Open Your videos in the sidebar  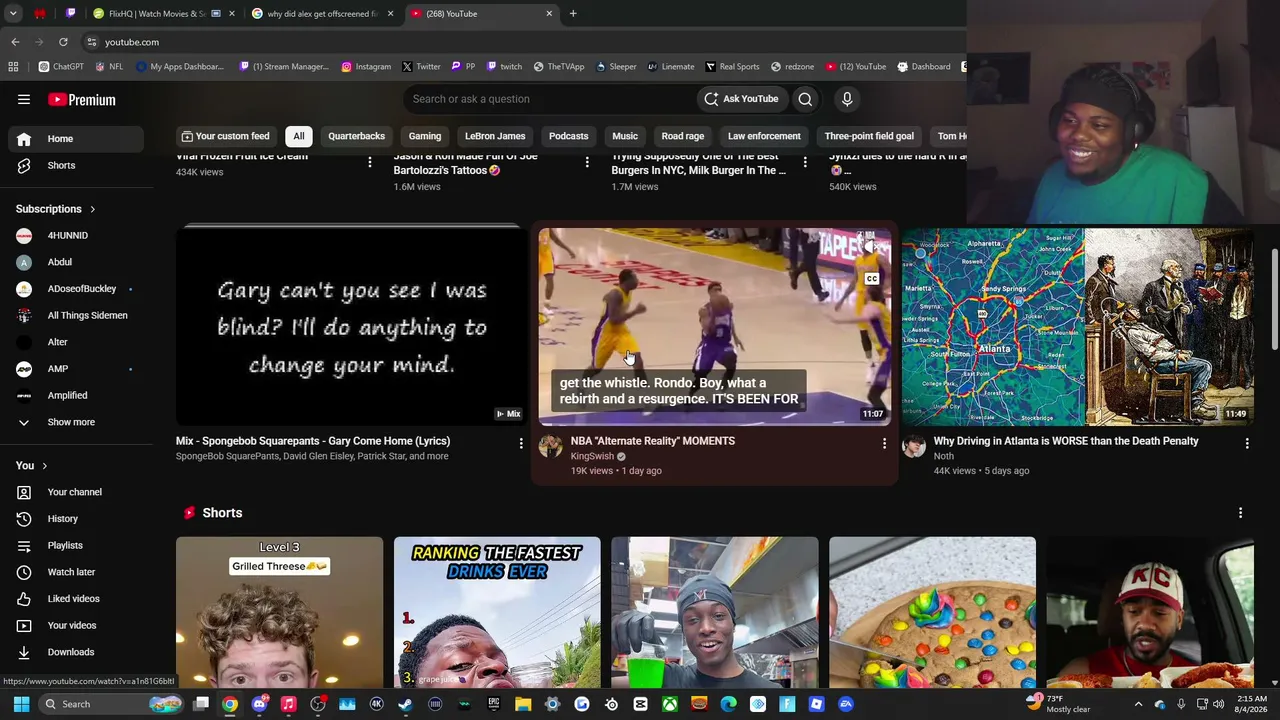[x=72, y=625]
